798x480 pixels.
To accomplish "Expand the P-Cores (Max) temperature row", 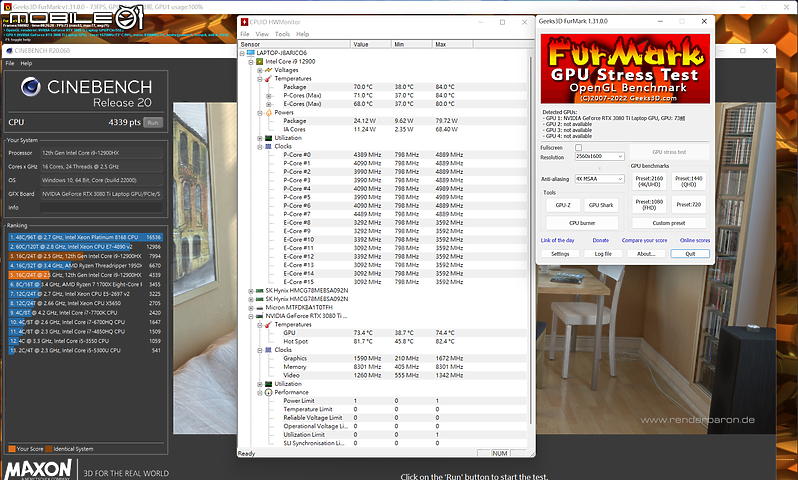I will click(269, 96).
